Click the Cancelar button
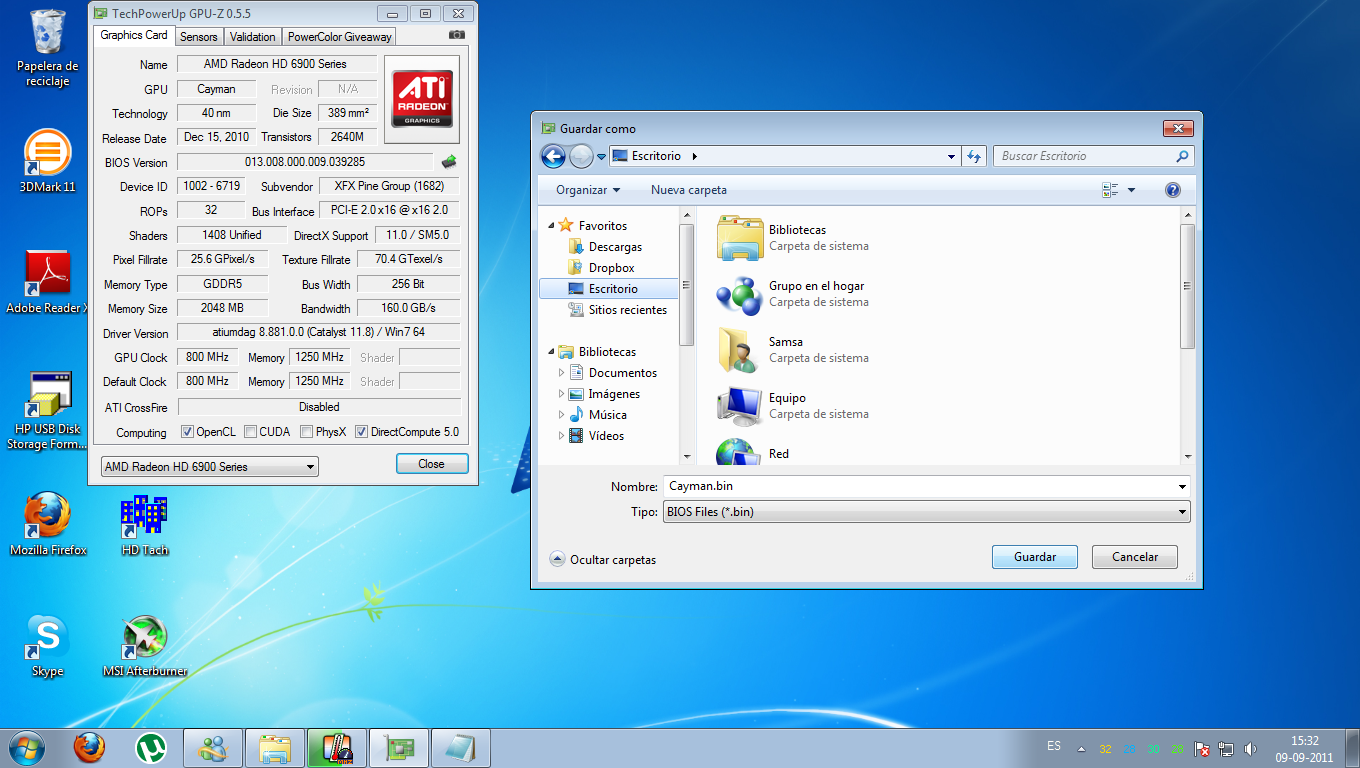 (x=1135, y=557)
